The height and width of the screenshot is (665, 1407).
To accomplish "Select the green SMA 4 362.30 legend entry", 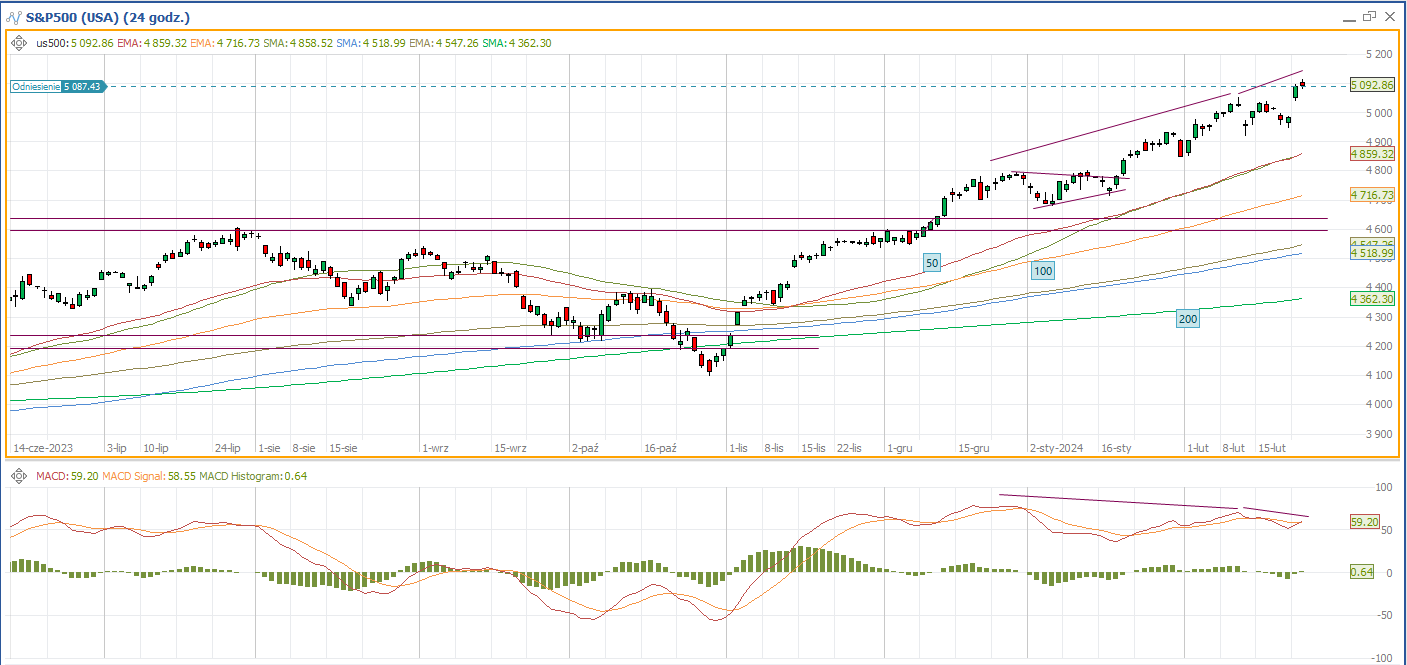I will tap(517, 43).
